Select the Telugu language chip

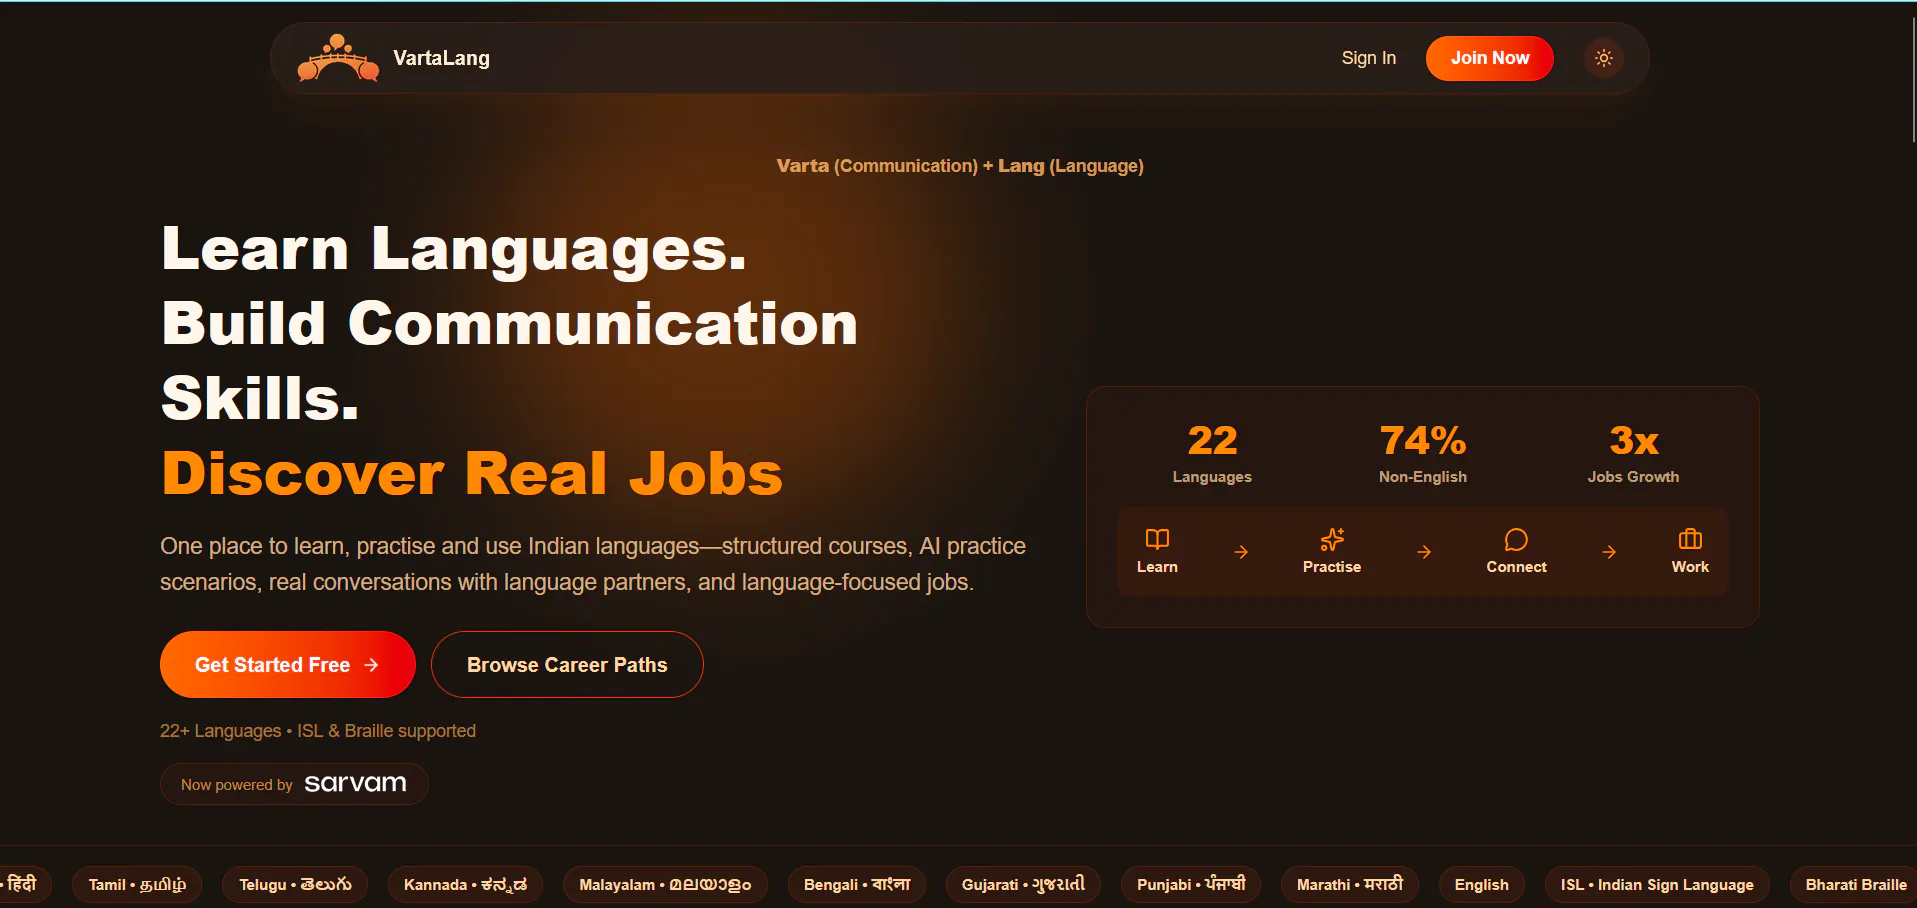point(295,885)
